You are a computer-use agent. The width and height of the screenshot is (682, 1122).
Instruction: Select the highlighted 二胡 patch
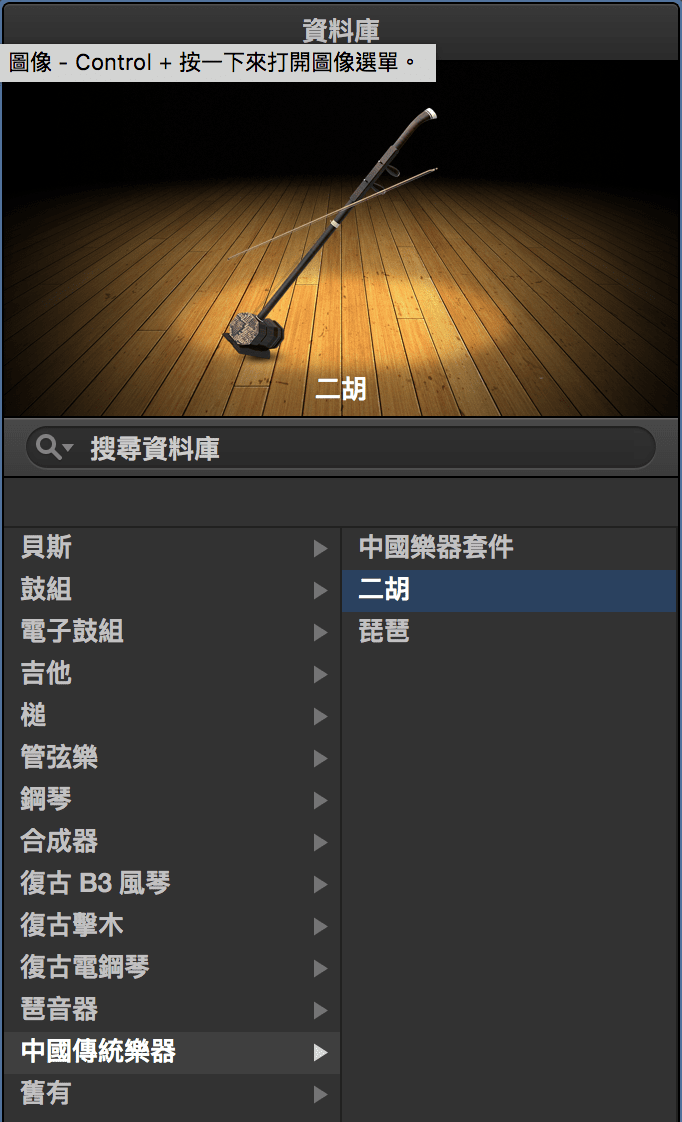[509, 590]
